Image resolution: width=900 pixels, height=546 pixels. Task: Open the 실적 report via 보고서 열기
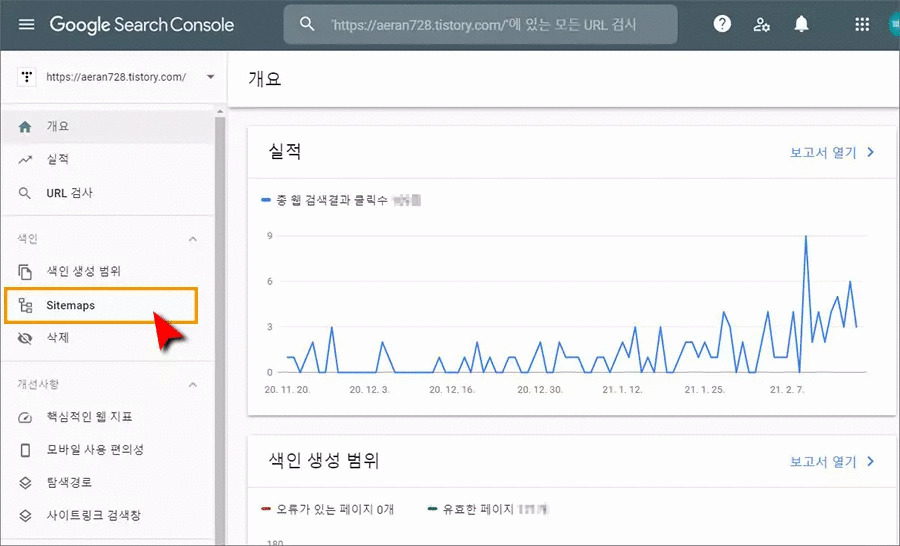(823, 153)
